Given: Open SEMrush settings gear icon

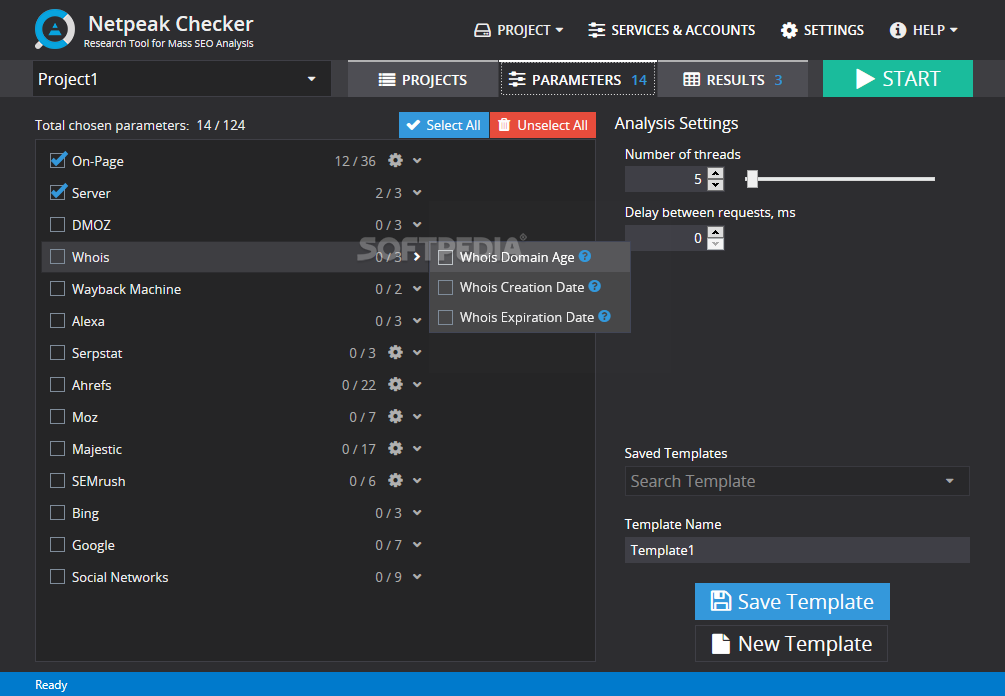Looking at the screenshot, I should point(395,481).
